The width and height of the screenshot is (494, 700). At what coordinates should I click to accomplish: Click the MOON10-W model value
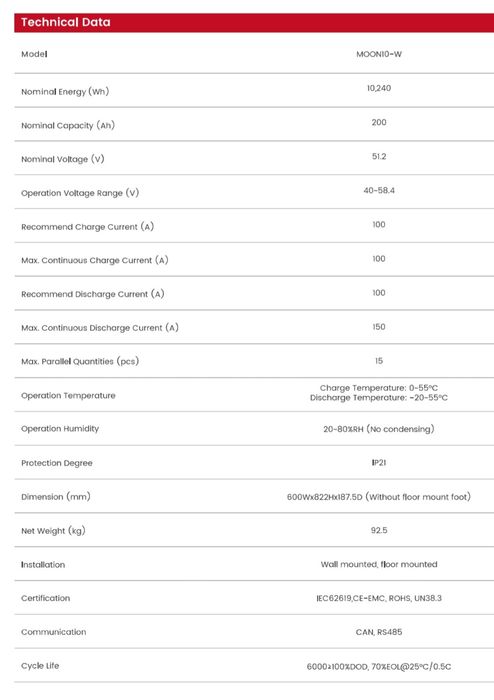(379, 54)
